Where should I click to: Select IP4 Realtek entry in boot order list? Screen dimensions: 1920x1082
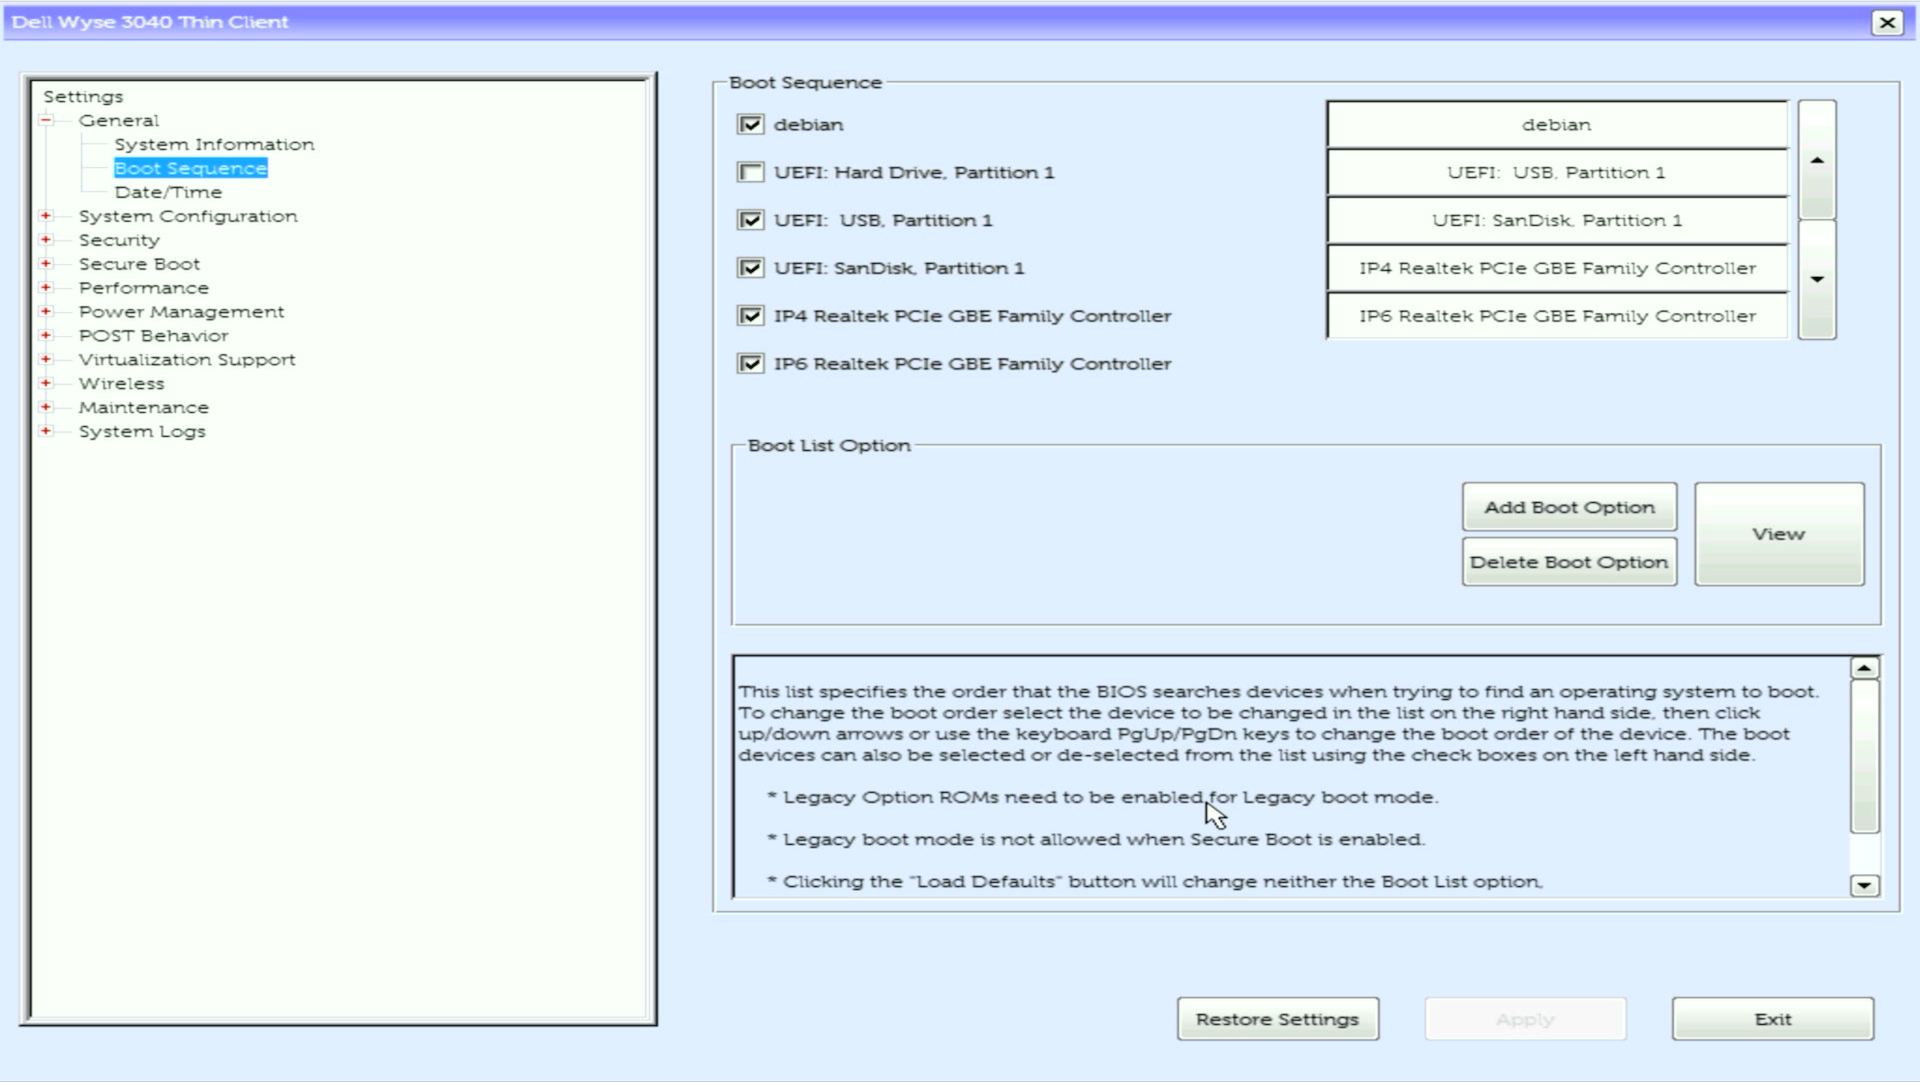[x=1556, y=268]
